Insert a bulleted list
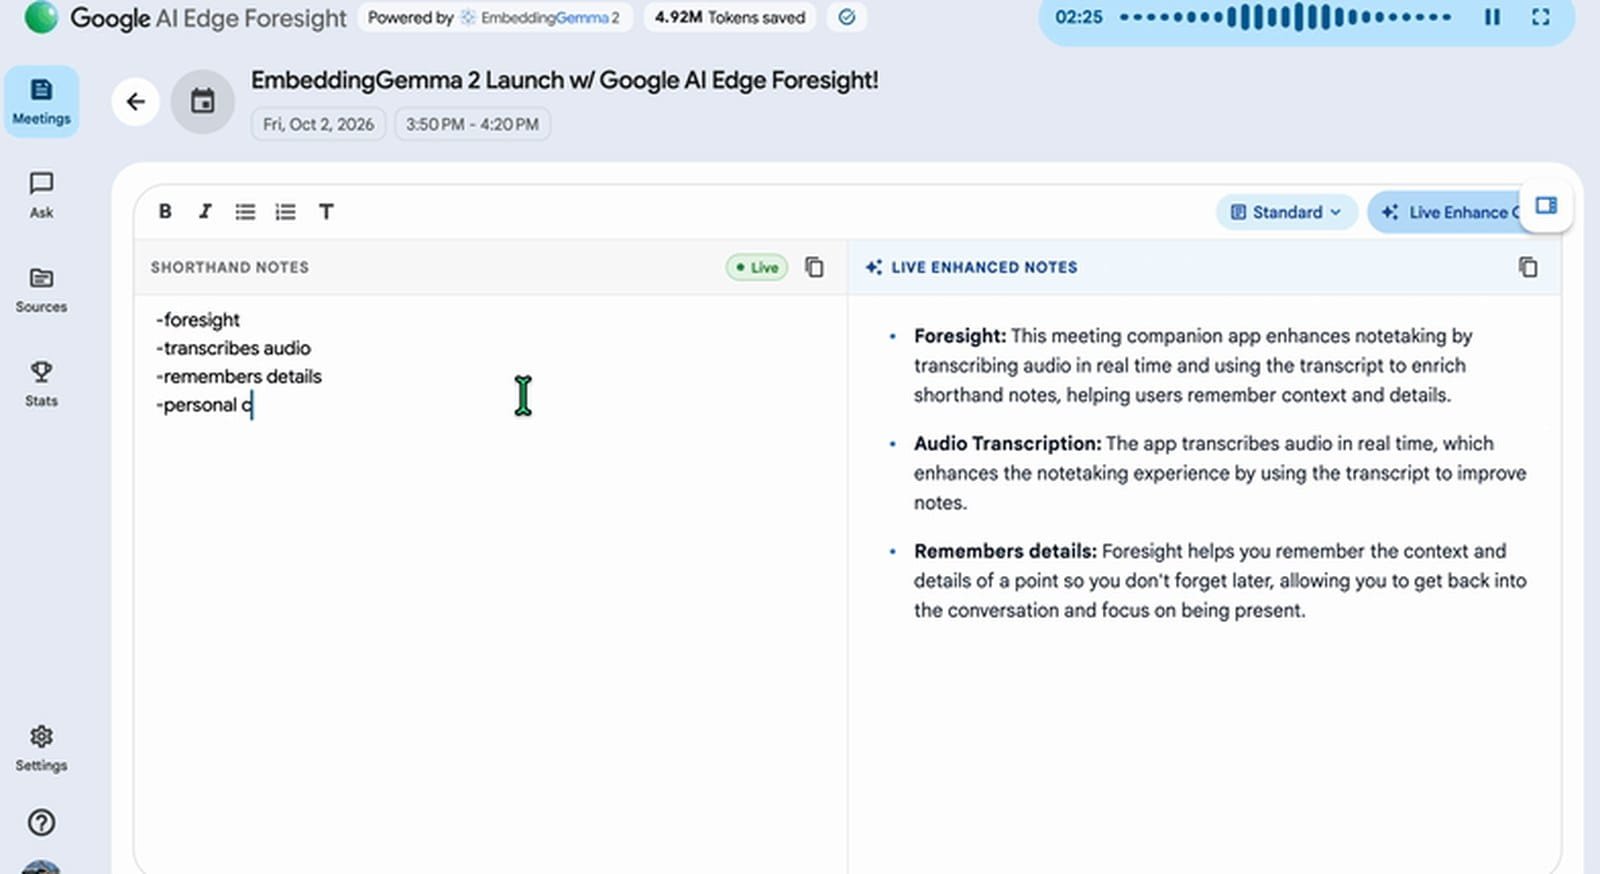Image resolution: width=1600 pixels, height=874 pixels. pyautogui.click(x=245, y=211)
